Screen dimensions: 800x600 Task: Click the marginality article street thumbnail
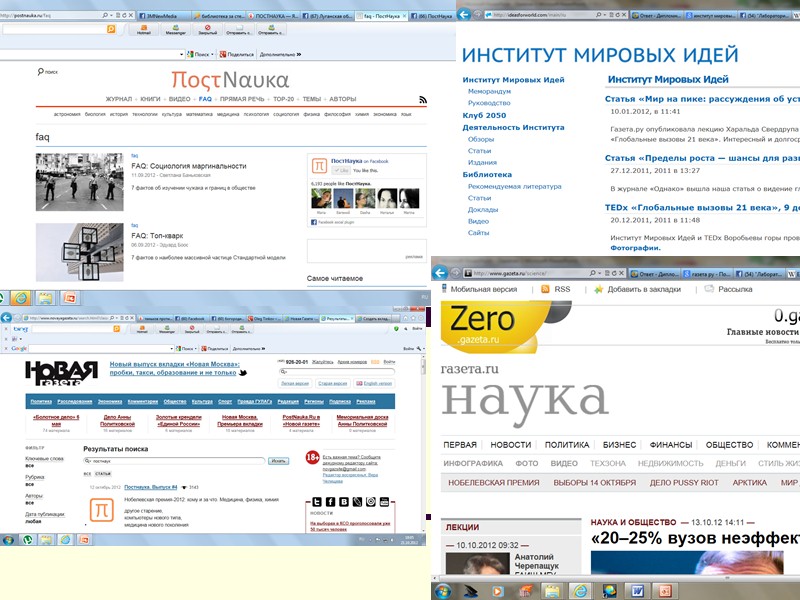coord(80,182)
